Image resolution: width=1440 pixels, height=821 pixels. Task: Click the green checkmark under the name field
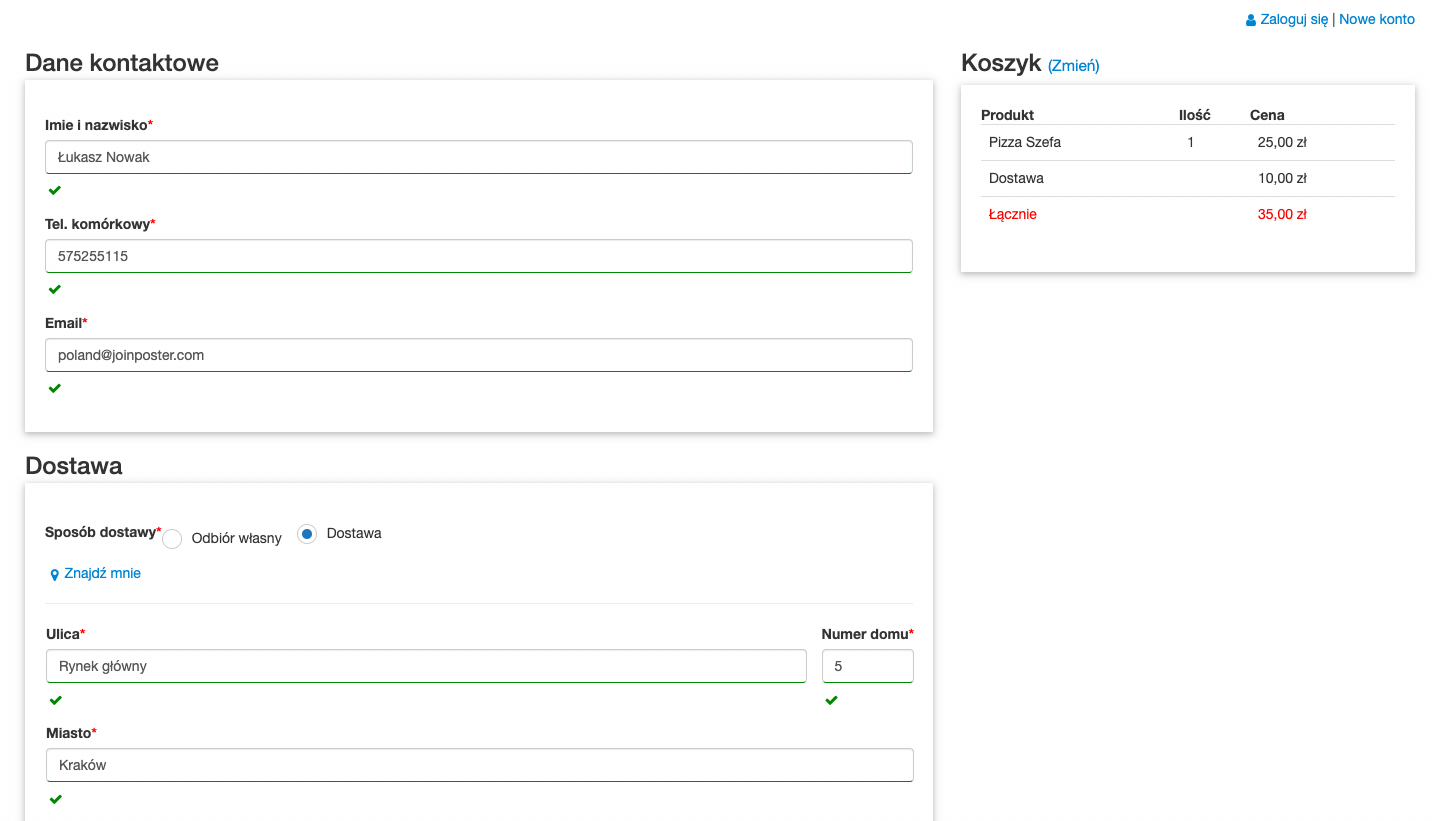pos(55,190)
